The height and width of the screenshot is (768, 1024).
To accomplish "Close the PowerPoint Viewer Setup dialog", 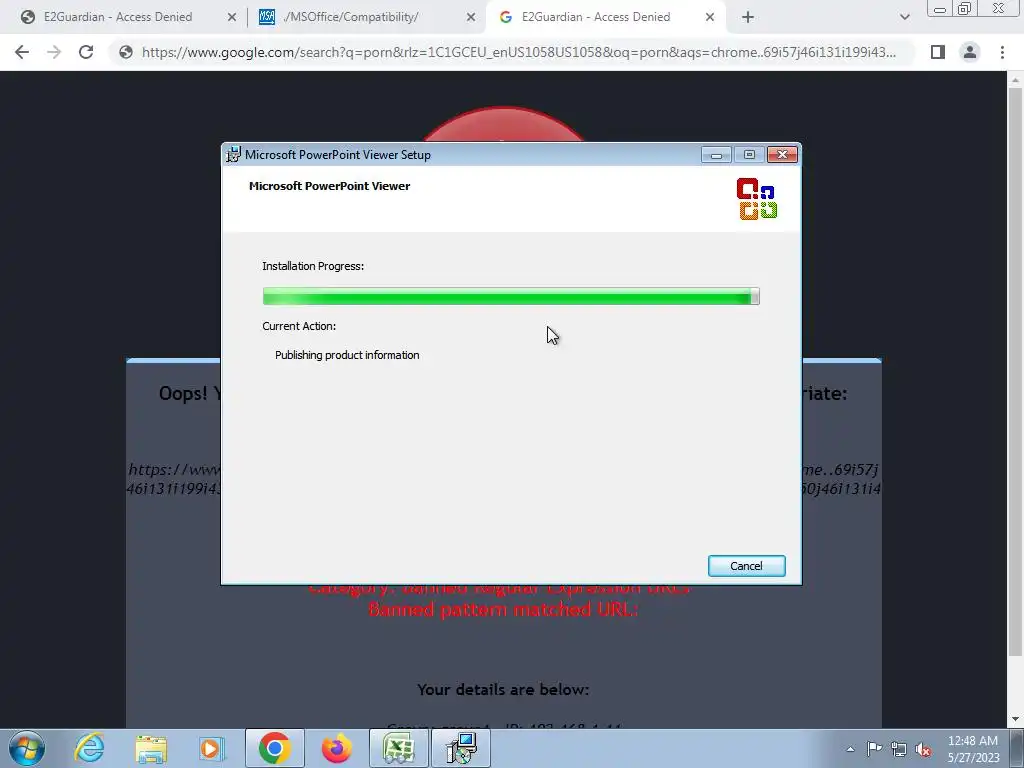I will tap(782, 155).
